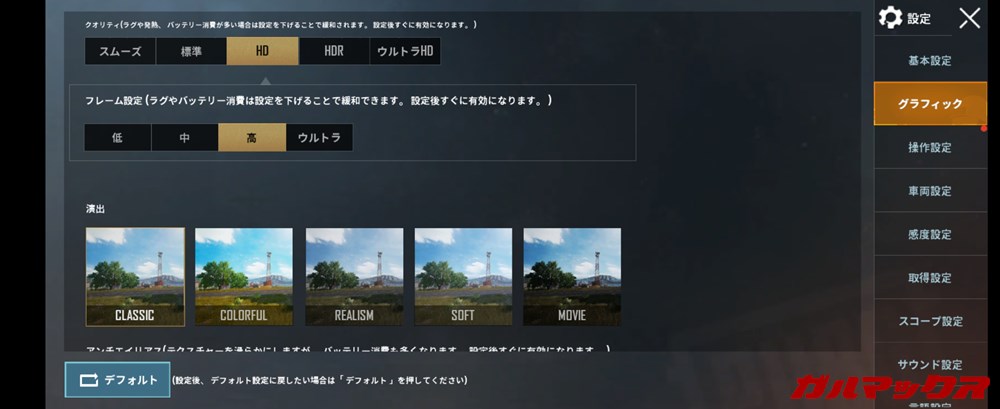Select 標準 graphics quality
The height and width of the screenshot is (409, 1000).
click(191, 52)
